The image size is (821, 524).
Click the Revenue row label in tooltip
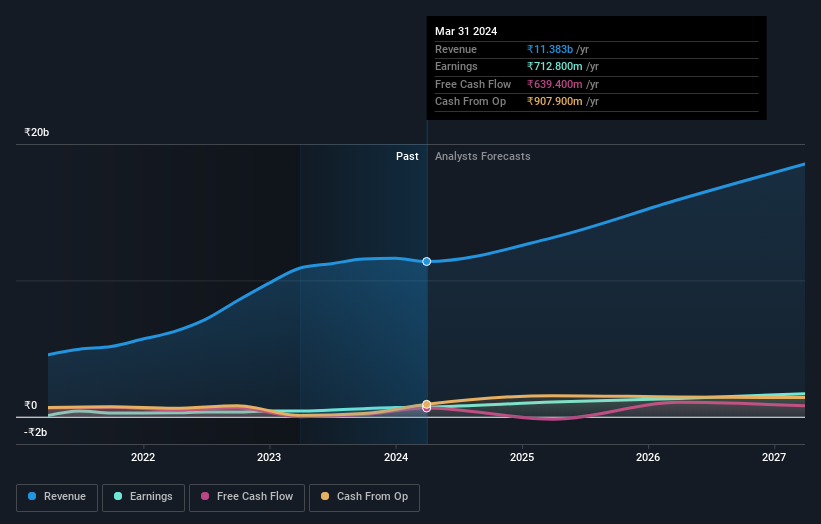point(456,49)
